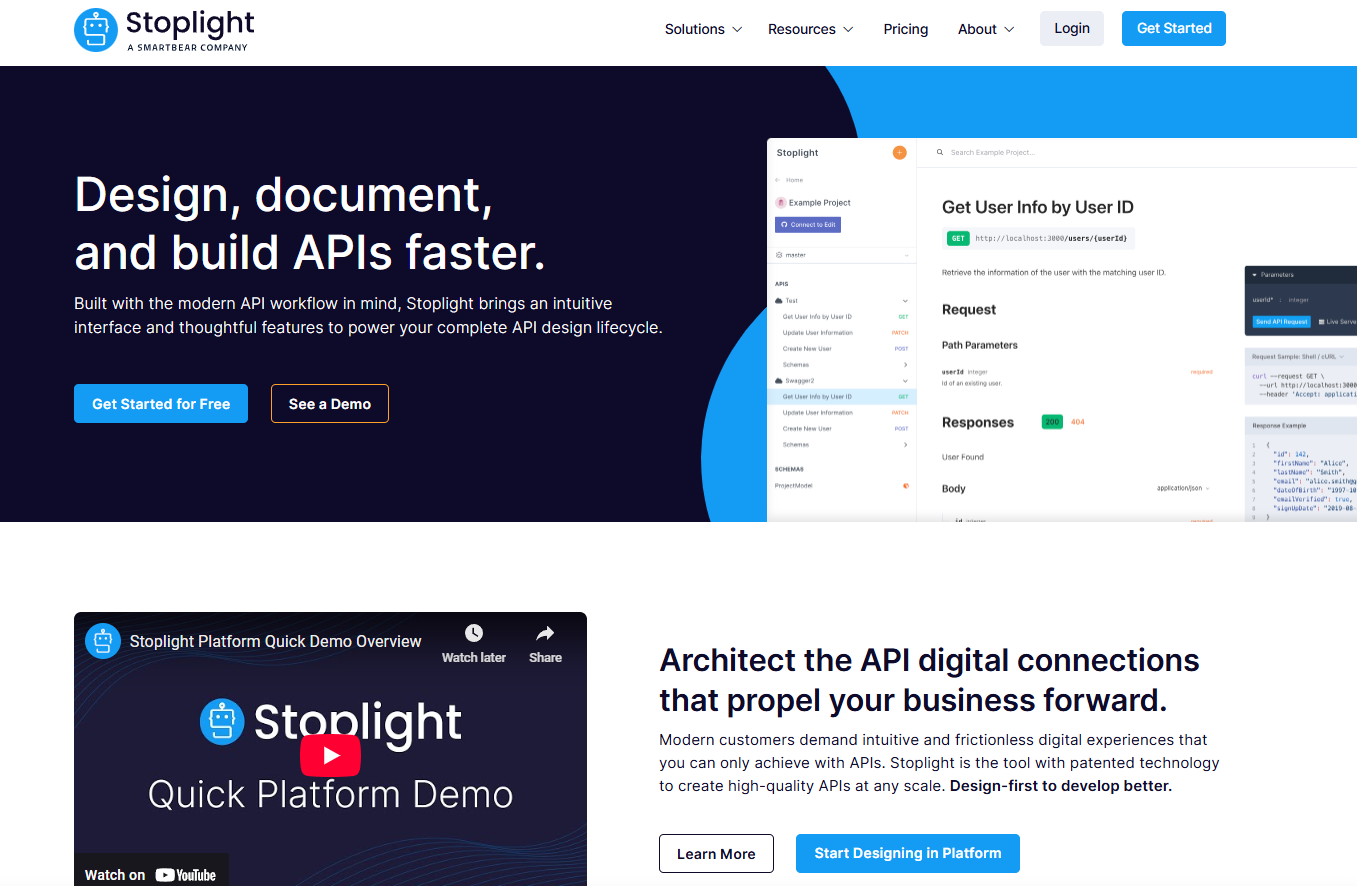This screenshot has width=1357, height=886.
Task: Click the Learn More button
Action: (716, 853)
